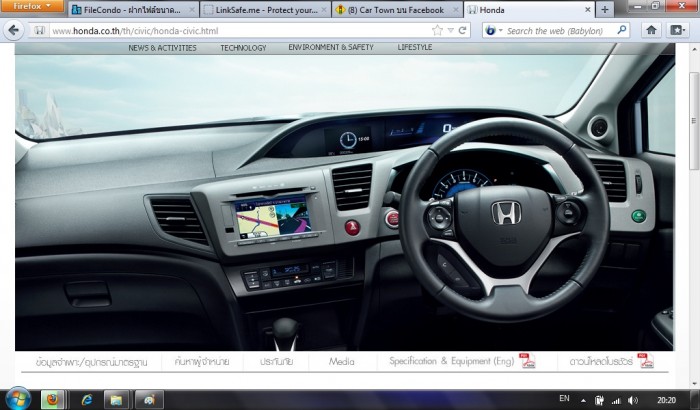Image resolution: width=700 pixels, height=410 pixels.
Task: Open the Firefox menu button
Action: (32, 6)
